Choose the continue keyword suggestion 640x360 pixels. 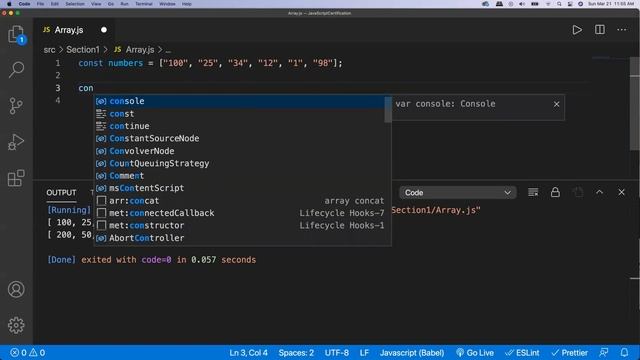[240, 126]
